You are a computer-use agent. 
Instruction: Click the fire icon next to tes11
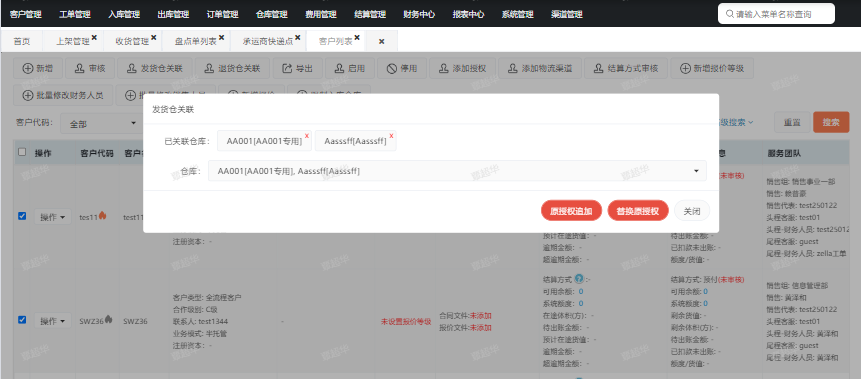tap(102, 216)
